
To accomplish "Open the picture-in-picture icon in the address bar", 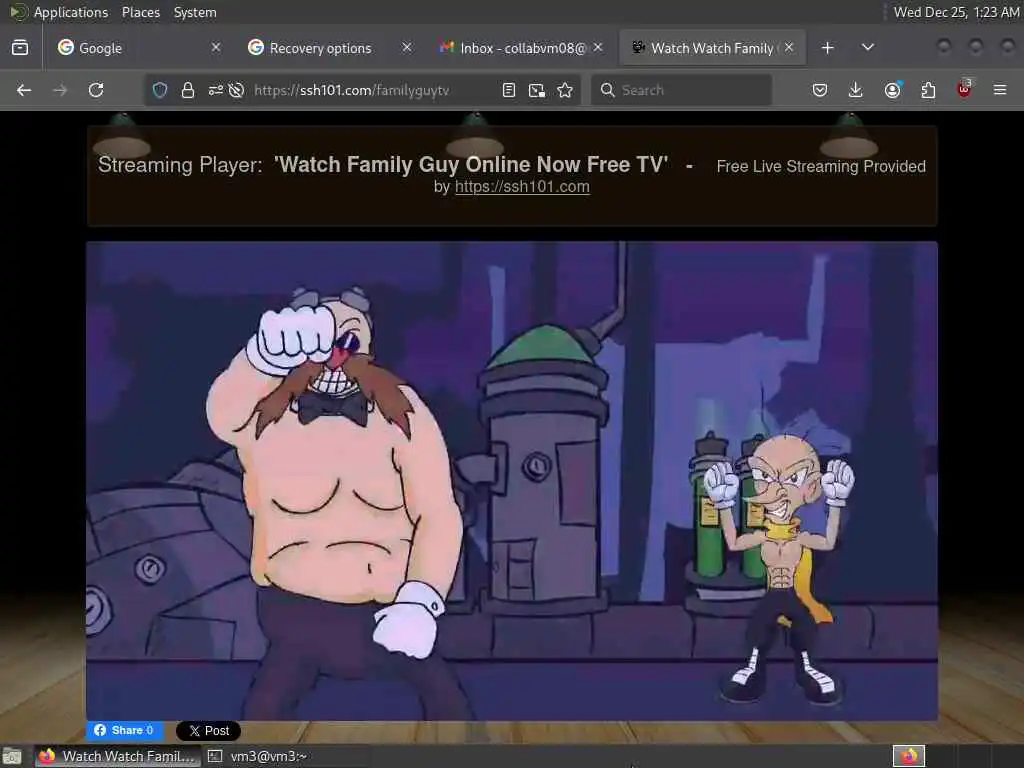I will tap(537, 90).
